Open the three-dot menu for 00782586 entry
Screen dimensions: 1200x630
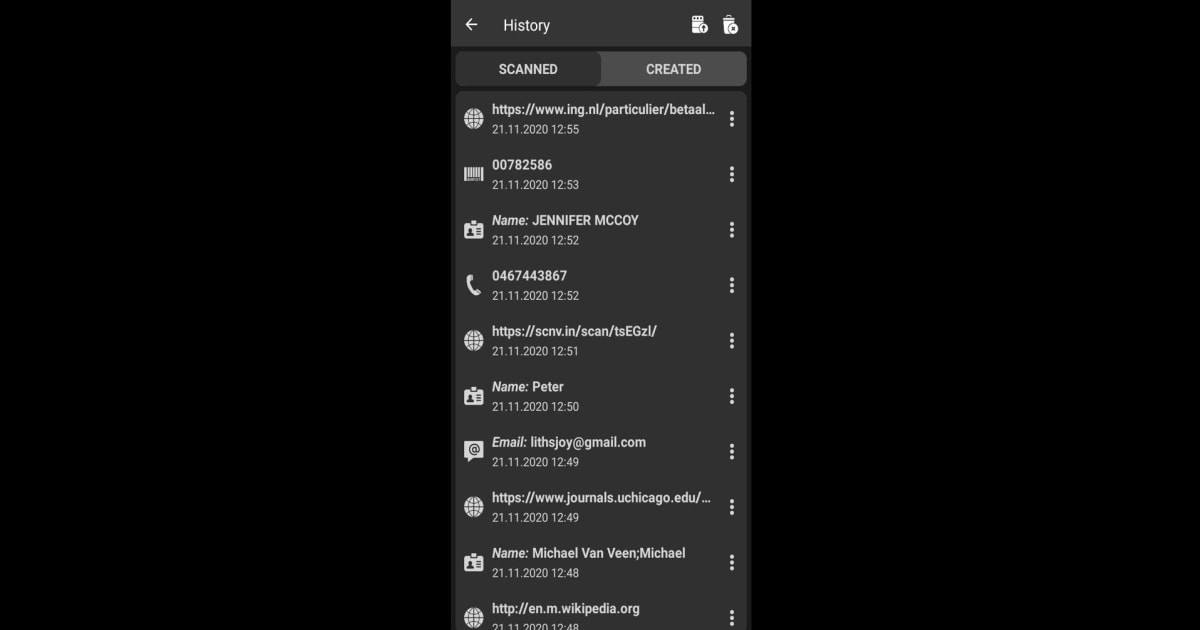732,174
